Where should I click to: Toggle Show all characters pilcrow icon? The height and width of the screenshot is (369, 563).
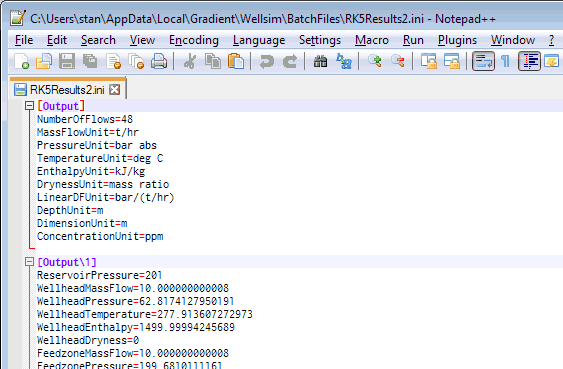pyautogui.click(x=506, y=61)
